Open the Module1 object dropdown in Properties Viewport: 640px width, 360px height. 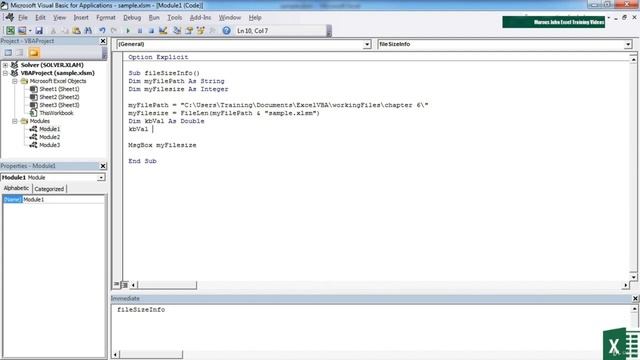point(100,178)
